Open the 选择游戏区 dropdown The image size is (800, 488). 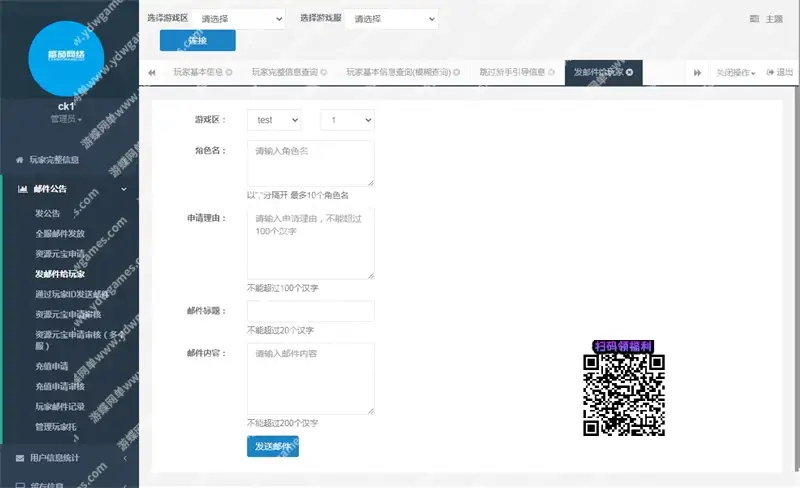[238, 19]
